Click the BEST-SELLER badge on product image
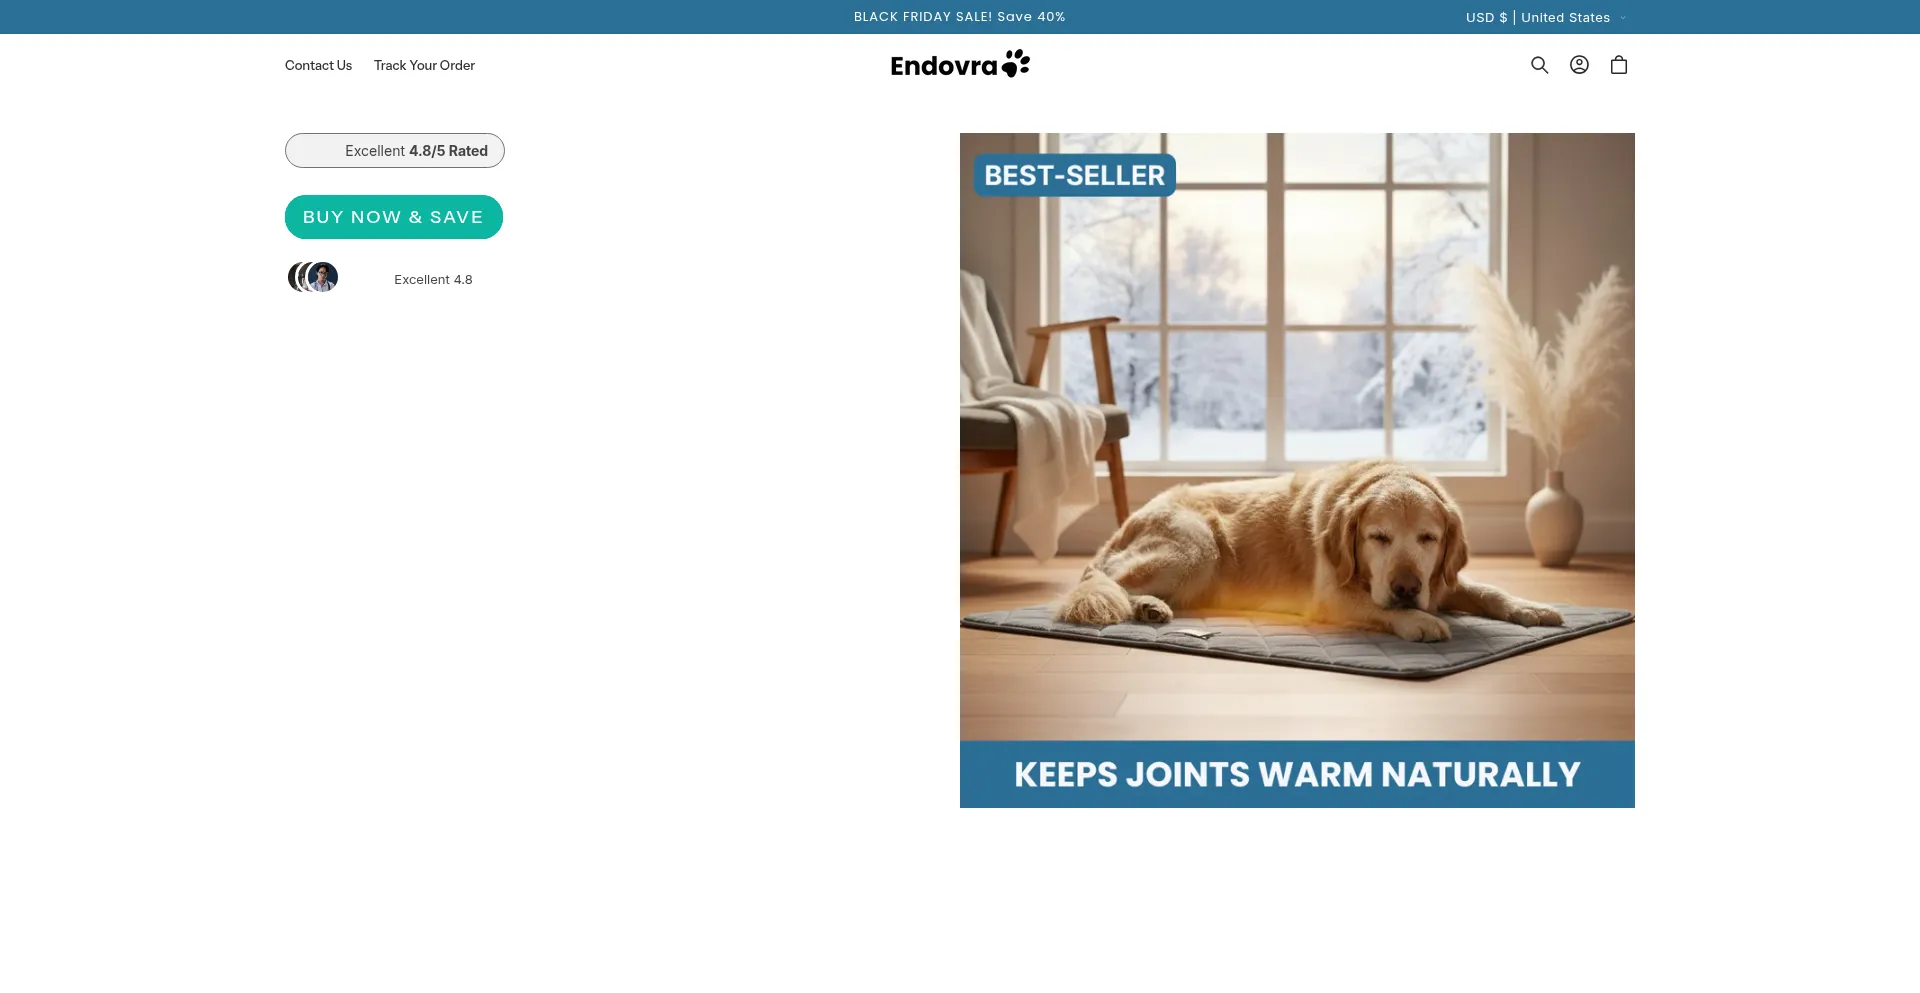Screen dimensions: 1920x993 [1075, 175]
